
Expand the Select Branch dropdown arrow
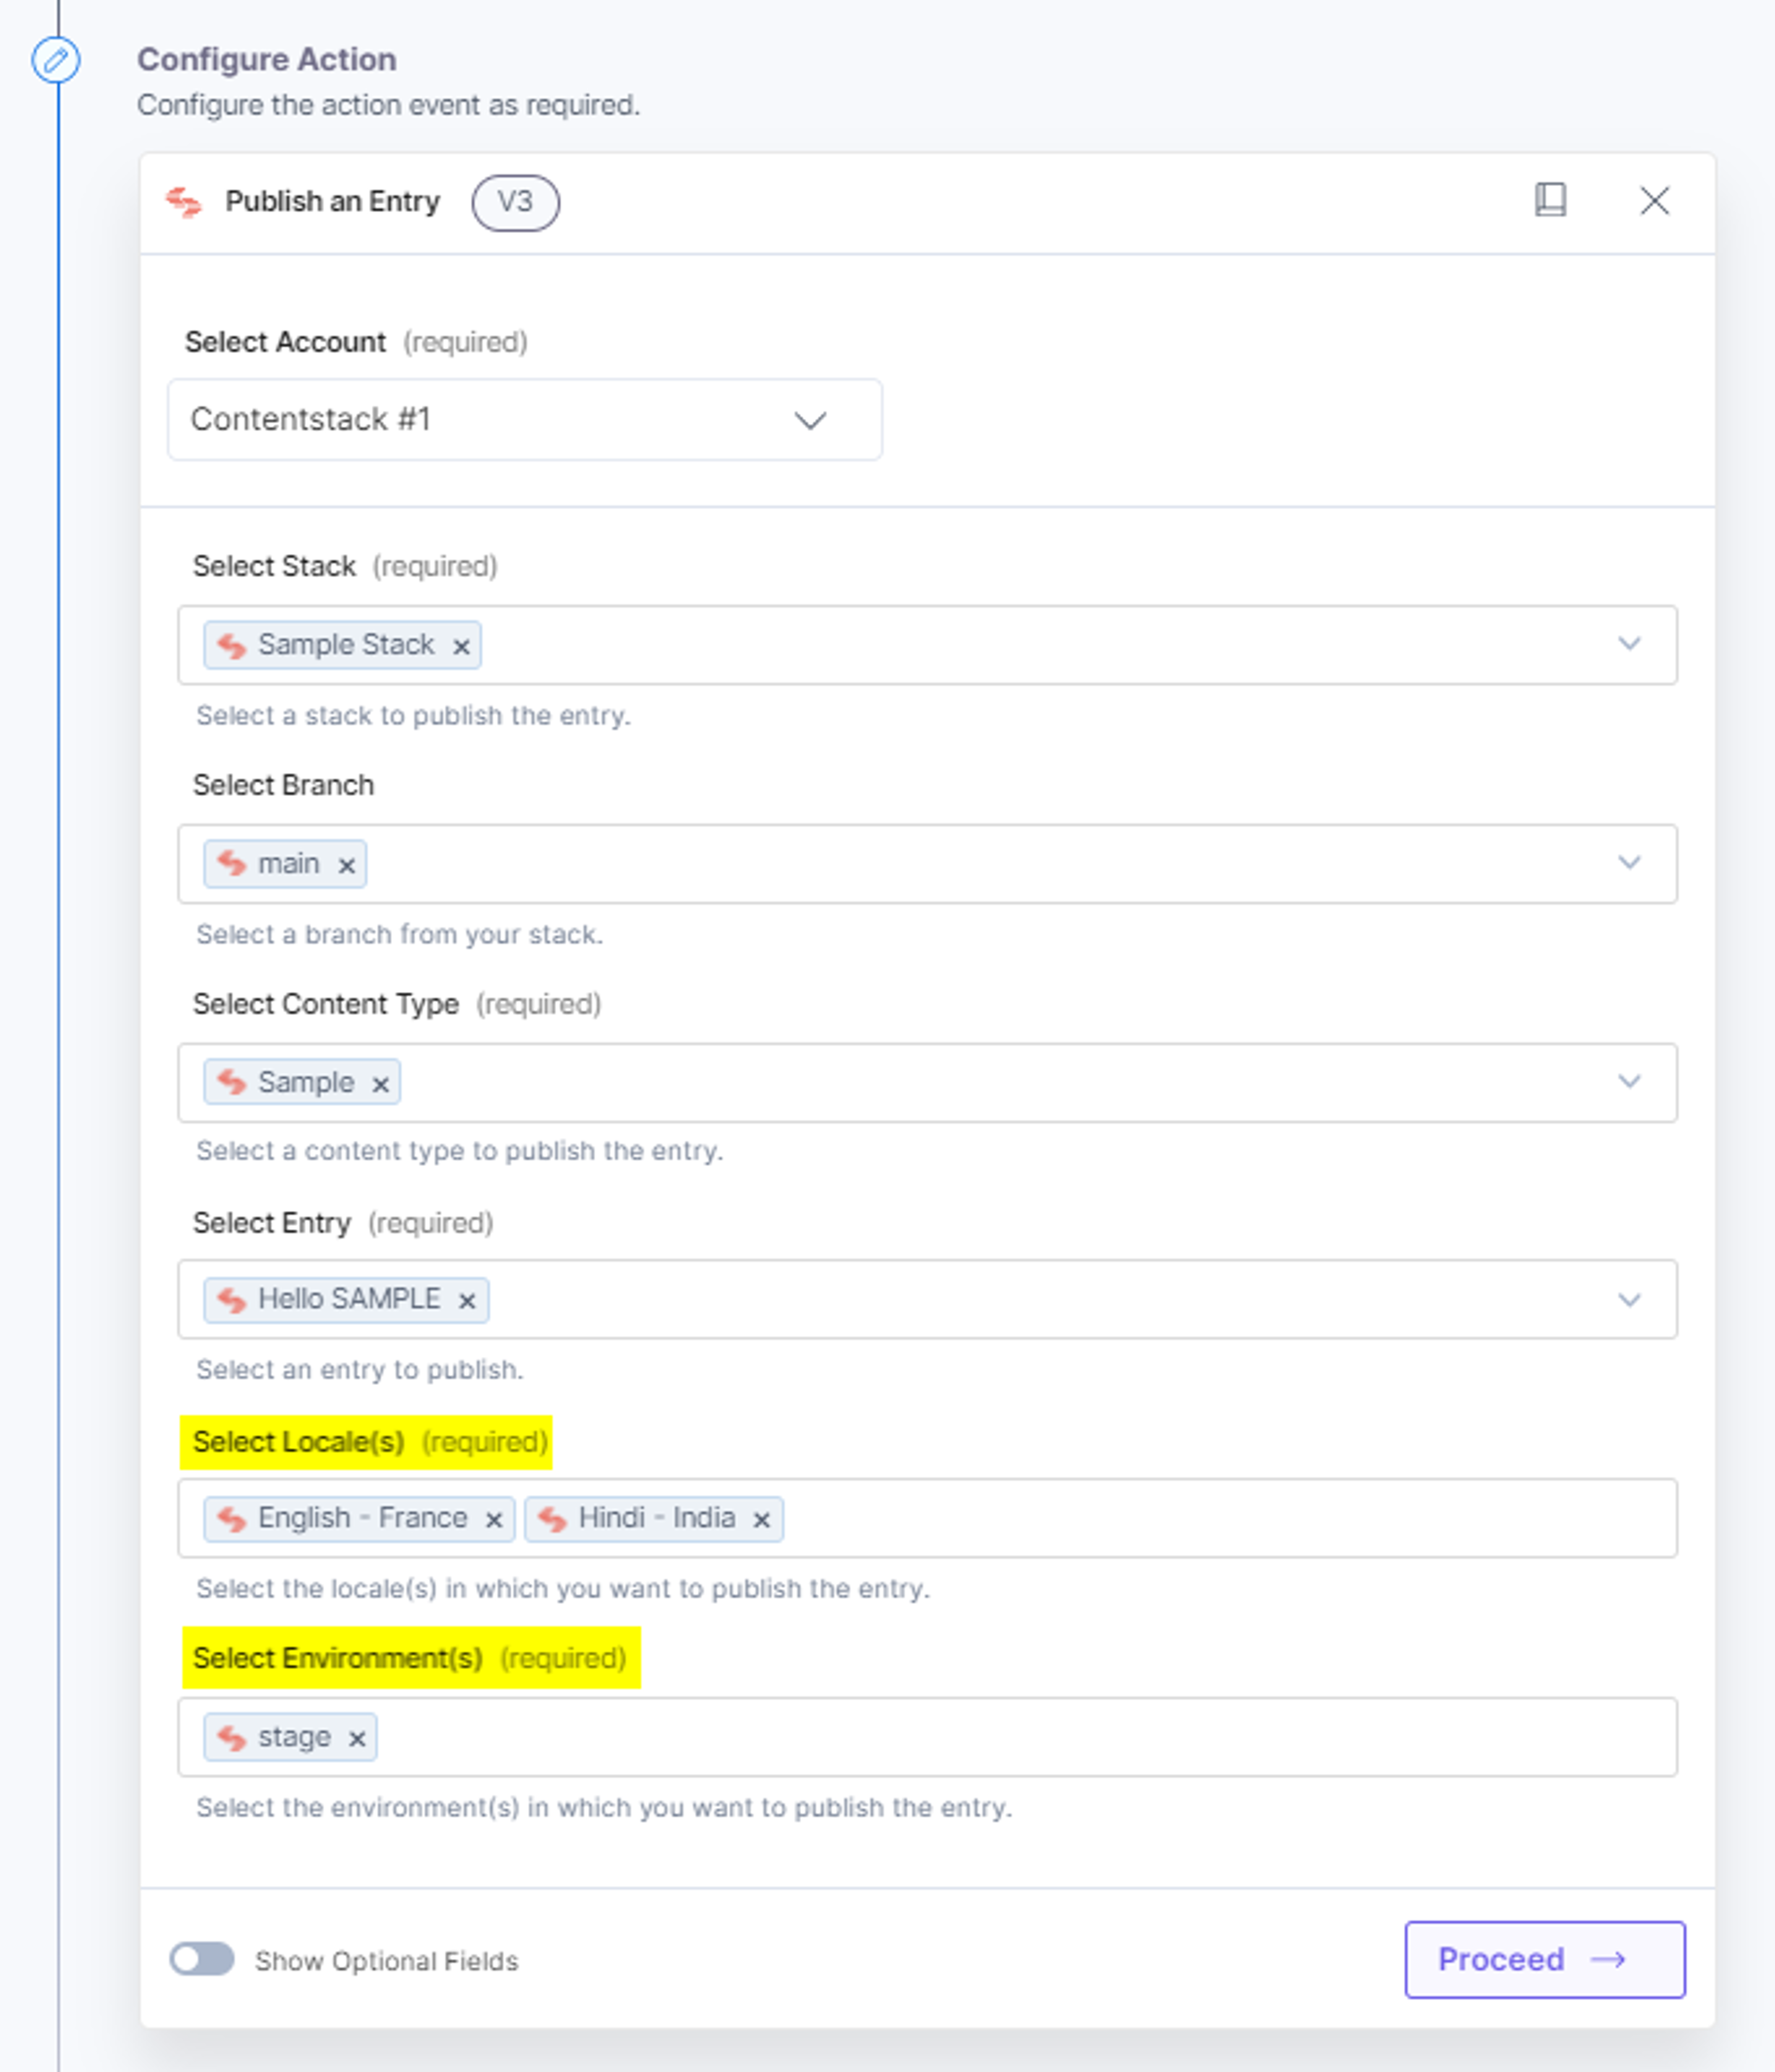(1629, 863)
